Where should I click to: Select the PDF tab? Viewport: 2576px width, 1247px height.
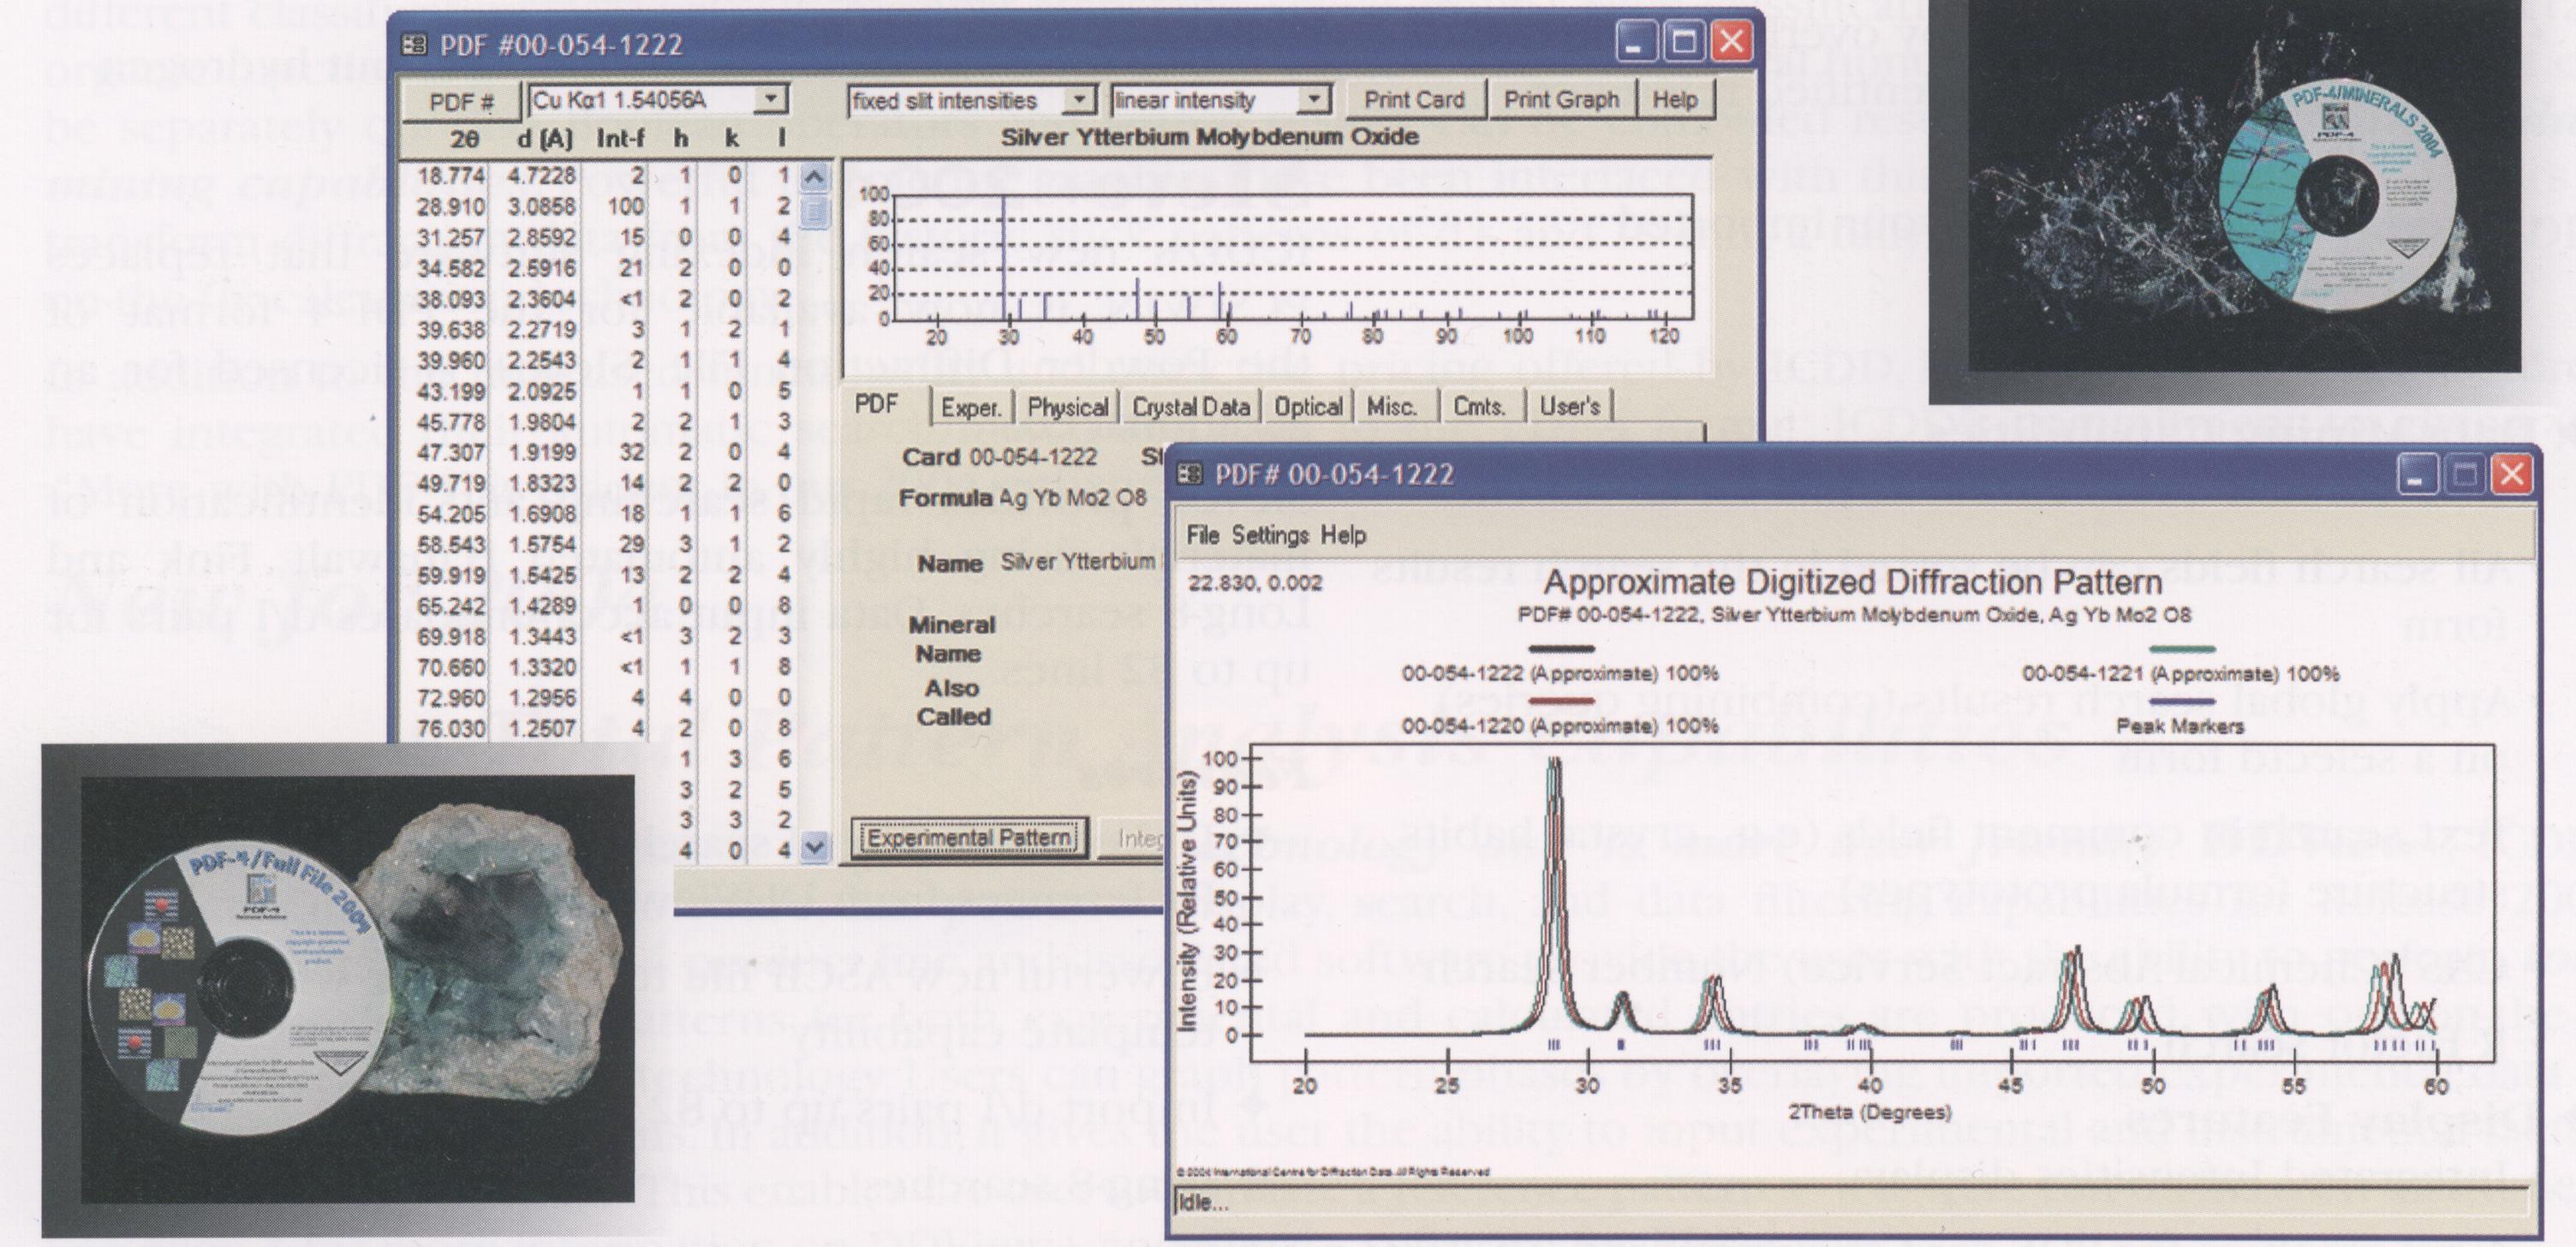[877, 405]
